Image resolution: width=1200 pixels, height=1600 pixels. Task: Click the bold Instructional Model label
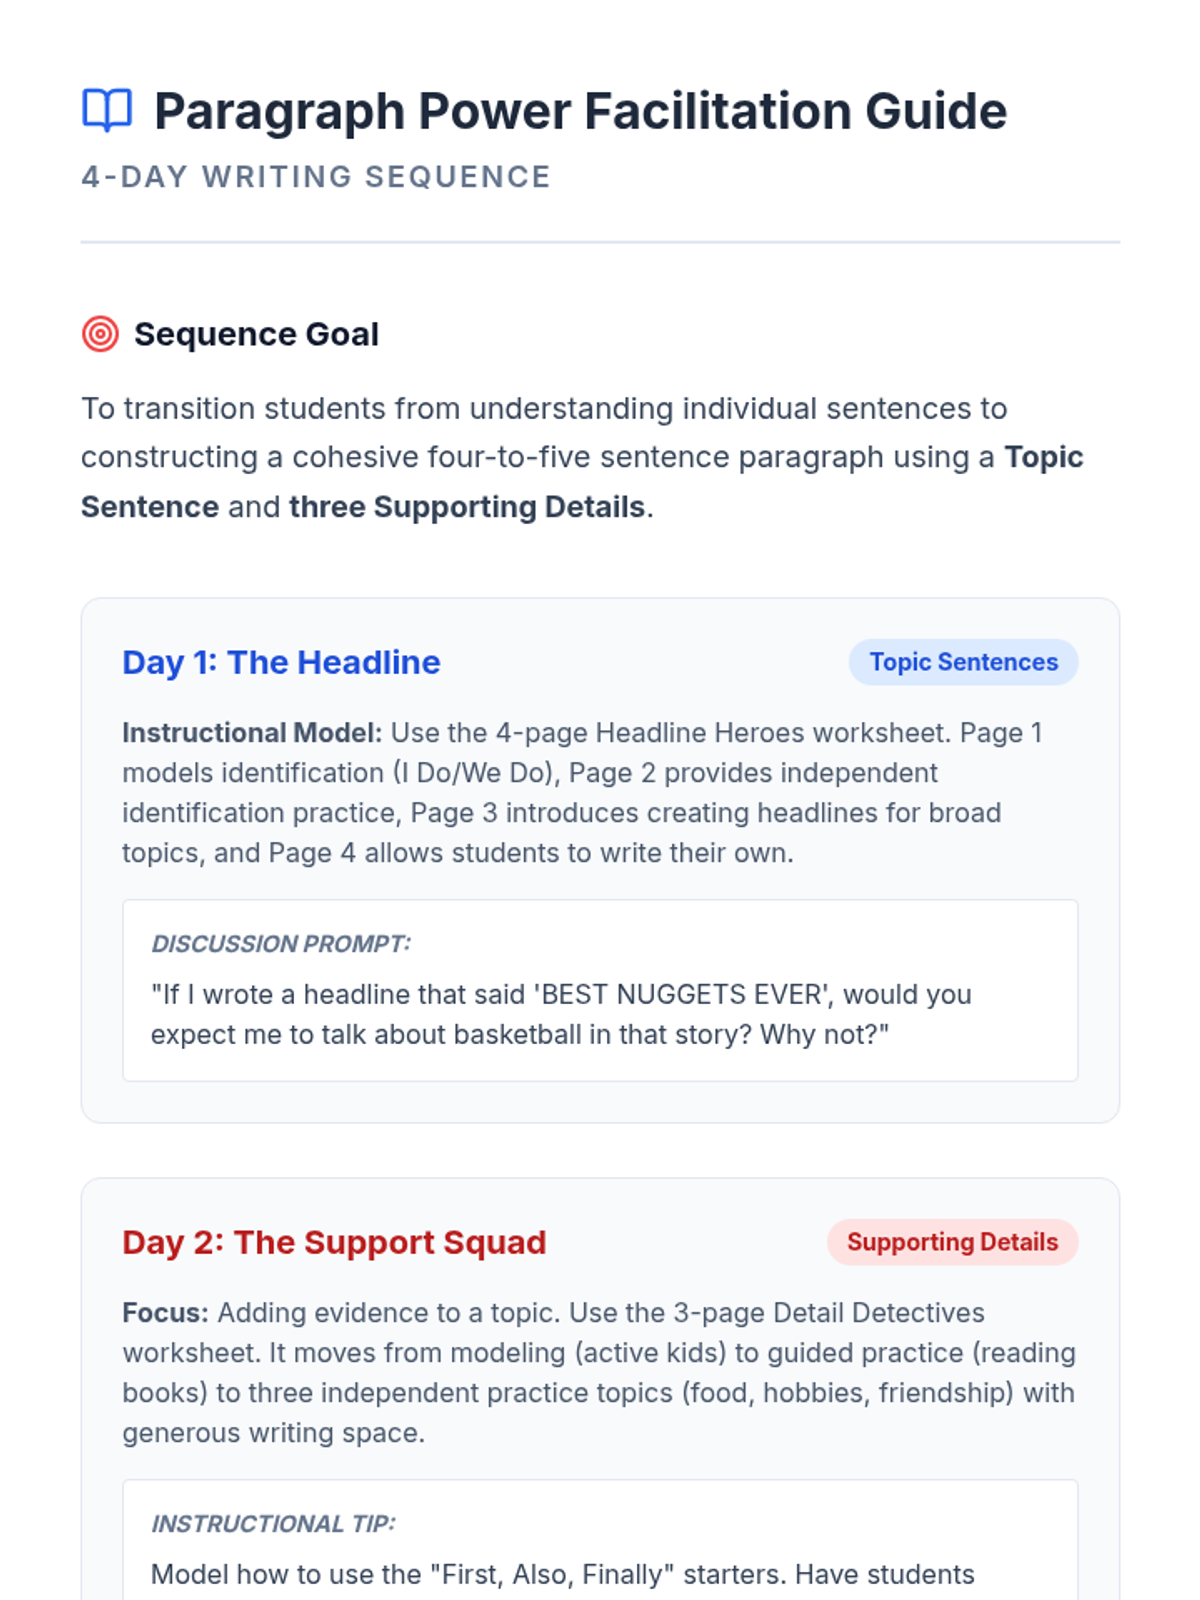coord(252,733)
